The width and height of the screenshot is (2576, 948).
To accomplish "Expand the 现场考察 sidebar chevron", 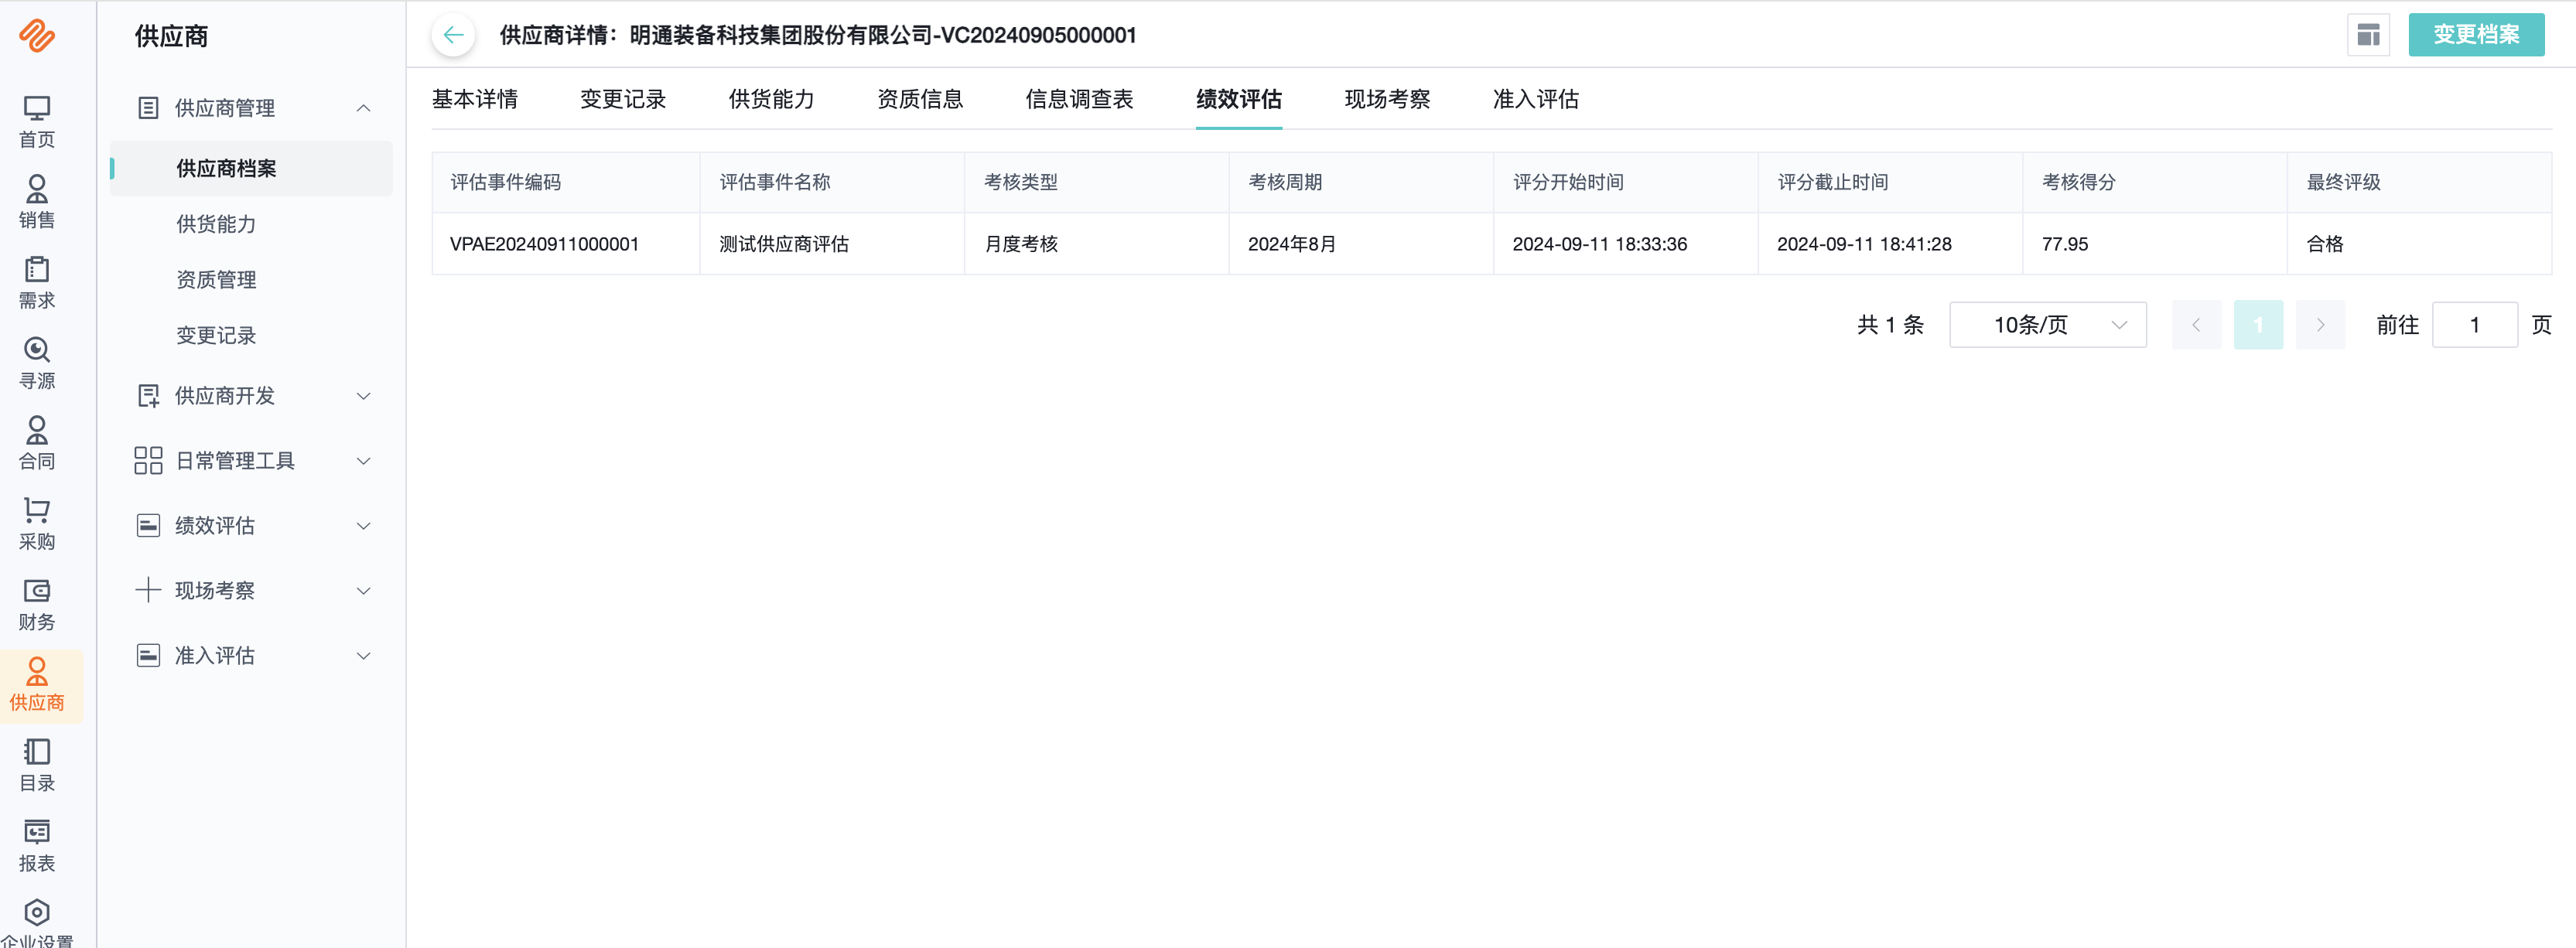I will click(364, 591).
